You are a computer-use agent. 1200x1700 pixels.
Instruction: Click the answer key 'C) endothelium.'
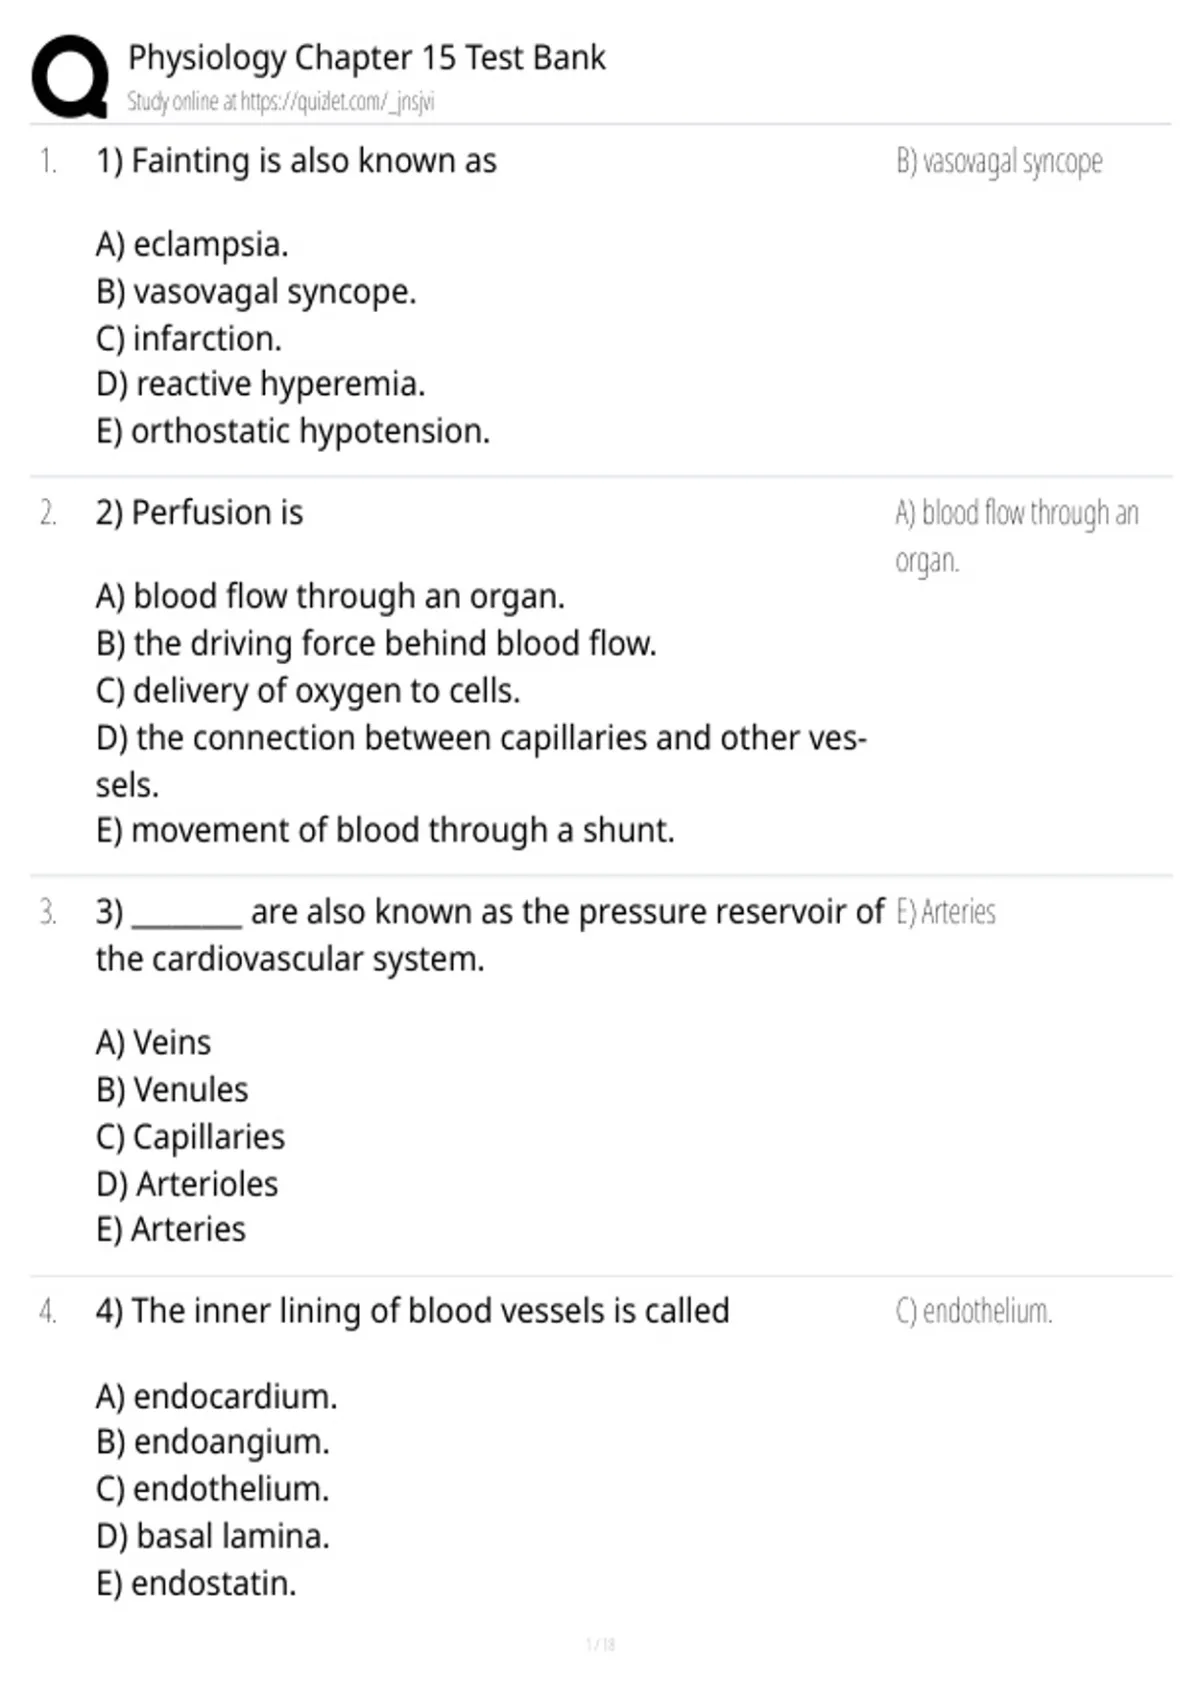point(974,1311)
